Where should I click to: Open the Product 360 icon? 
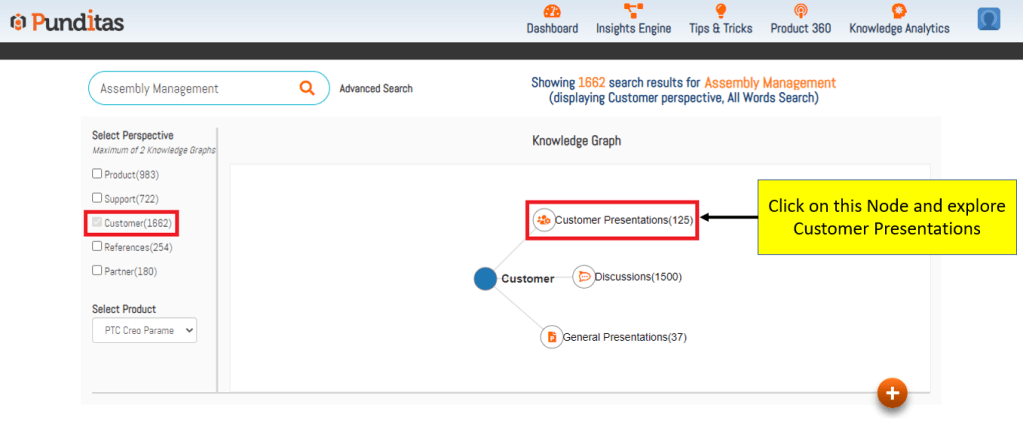click(800, 11)
